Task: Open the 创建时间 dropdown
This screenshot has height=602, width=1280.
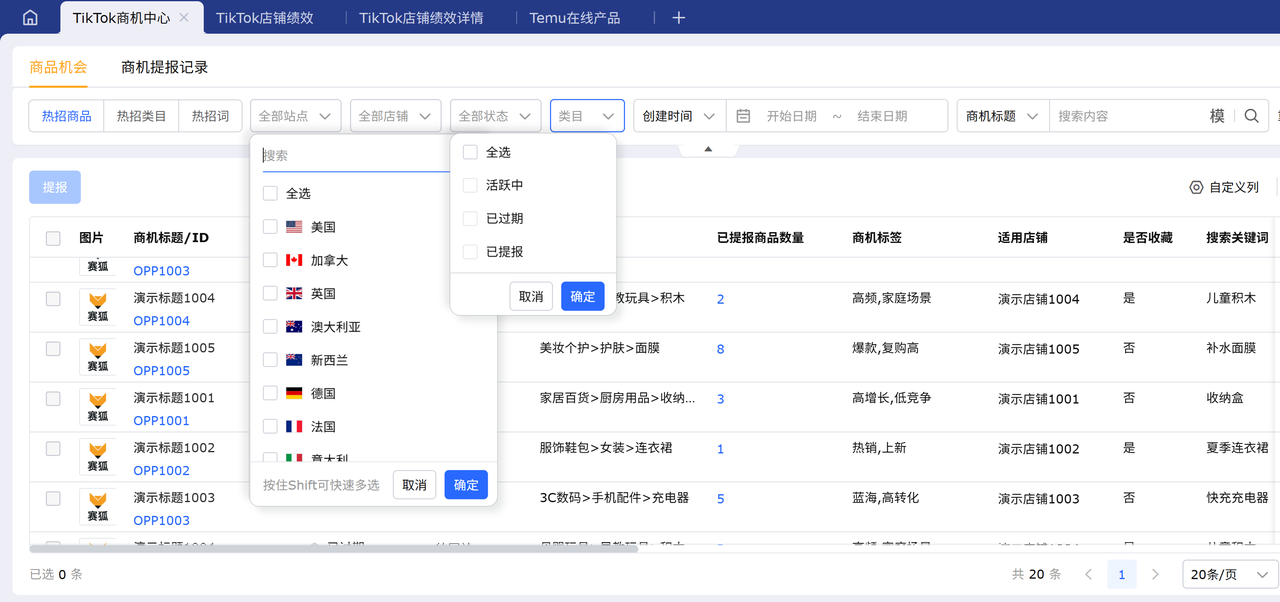Action: [679, 116]
